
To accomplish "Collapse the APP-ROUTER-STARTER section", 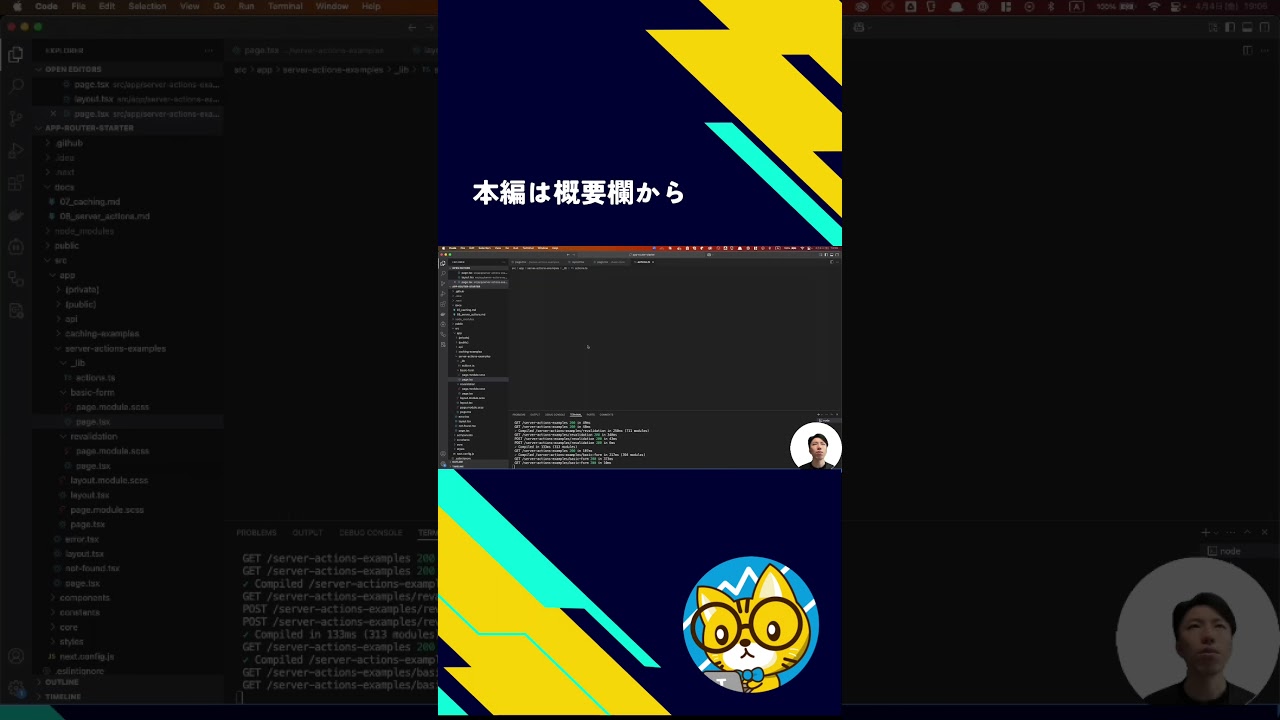I will click(128, 128).
